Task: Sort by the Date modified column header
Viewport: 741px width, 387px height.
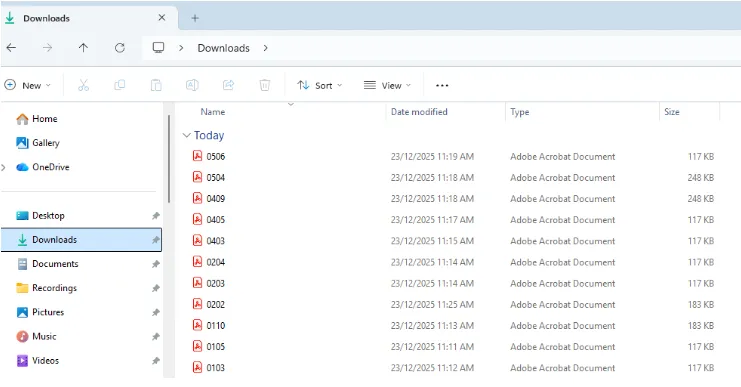Action: click(419, 112)
